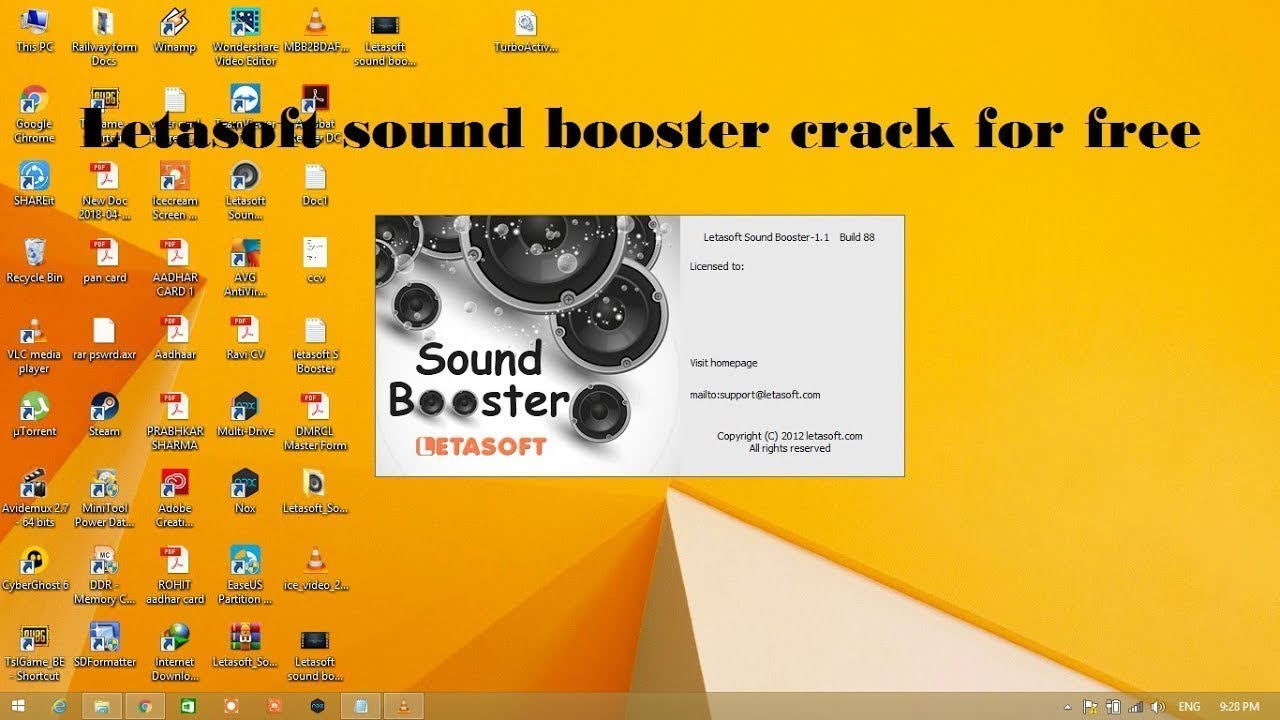Screen dimensions: 1280x720
Task: Launch Wondershare Video Editor from desktop
Action: tap(245, 38)
